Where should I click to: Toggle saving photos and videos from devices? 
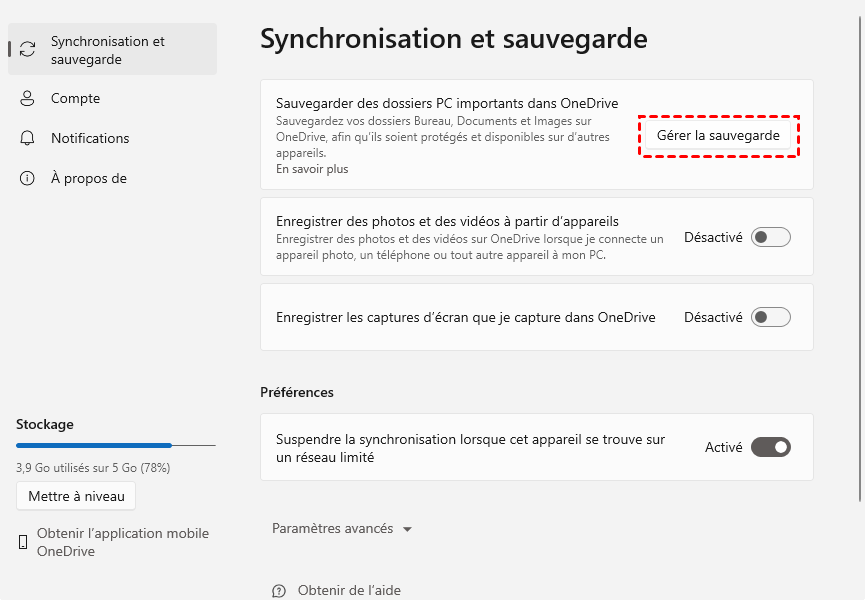tap(770, 237)
